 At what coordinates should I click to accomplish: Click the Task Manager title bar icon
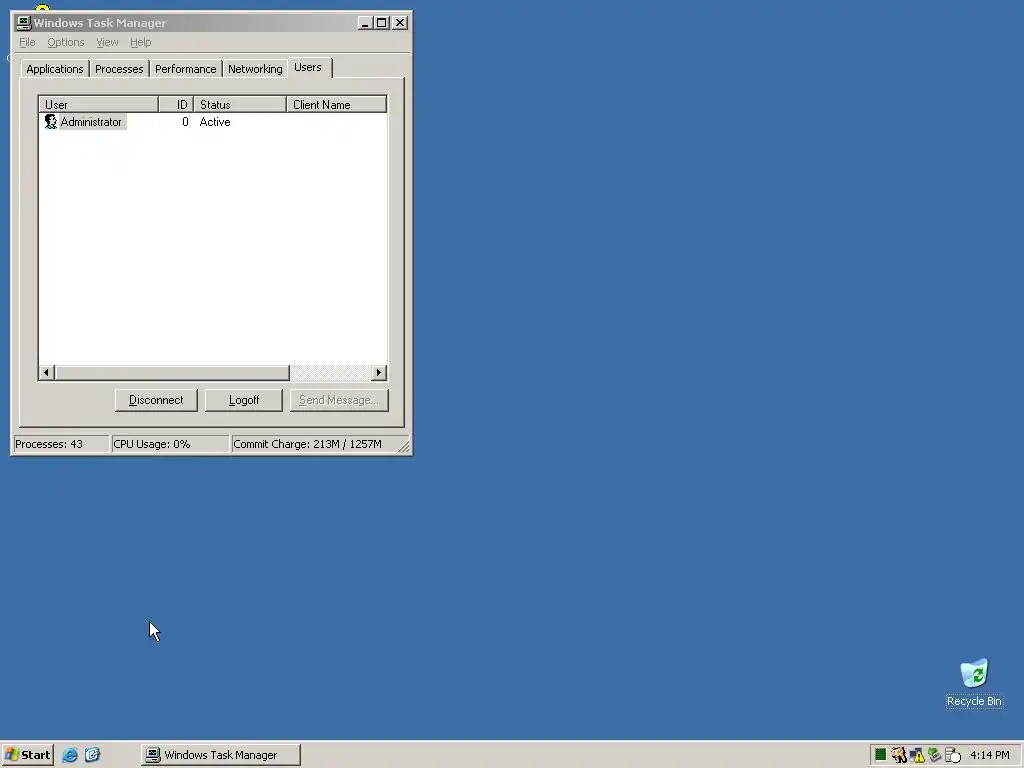point(24,23)
